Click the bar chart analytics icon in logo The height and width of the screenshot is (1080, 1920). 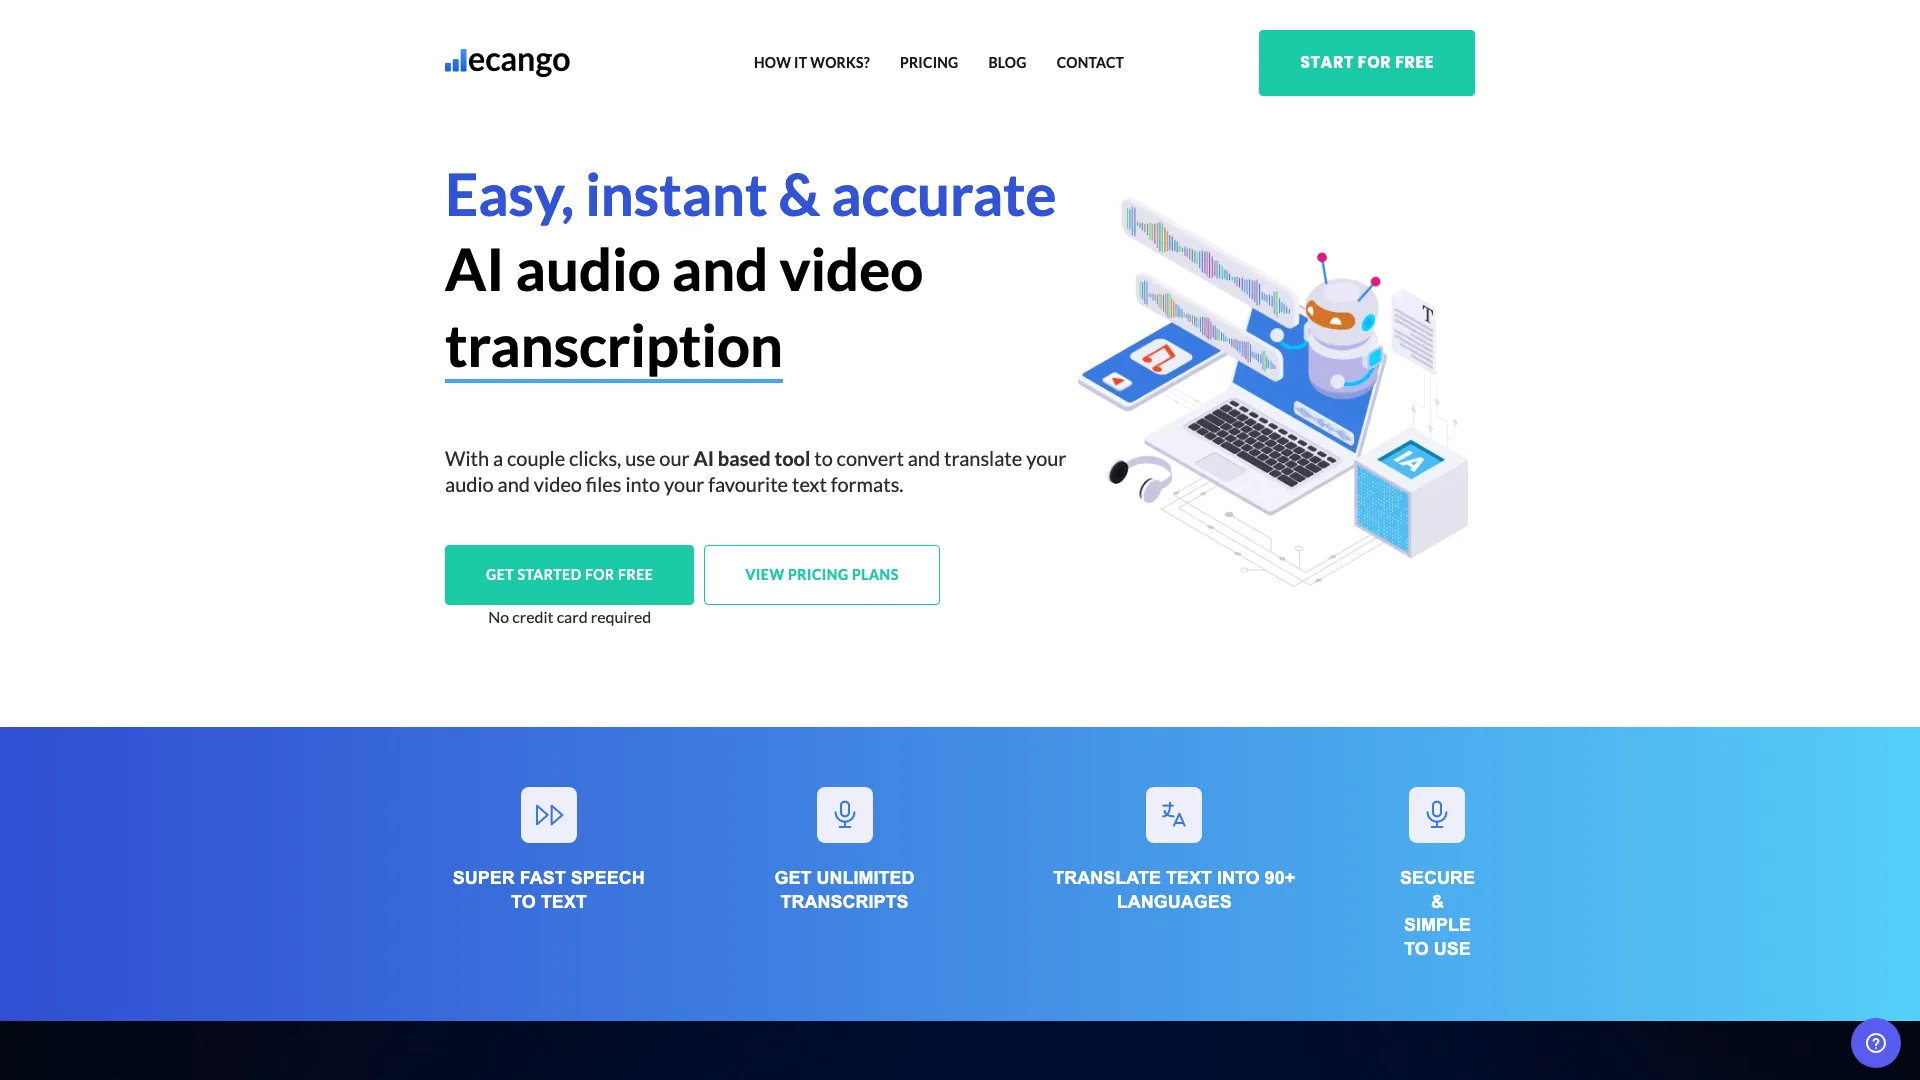pyautogui.click(x=456, y=61)
